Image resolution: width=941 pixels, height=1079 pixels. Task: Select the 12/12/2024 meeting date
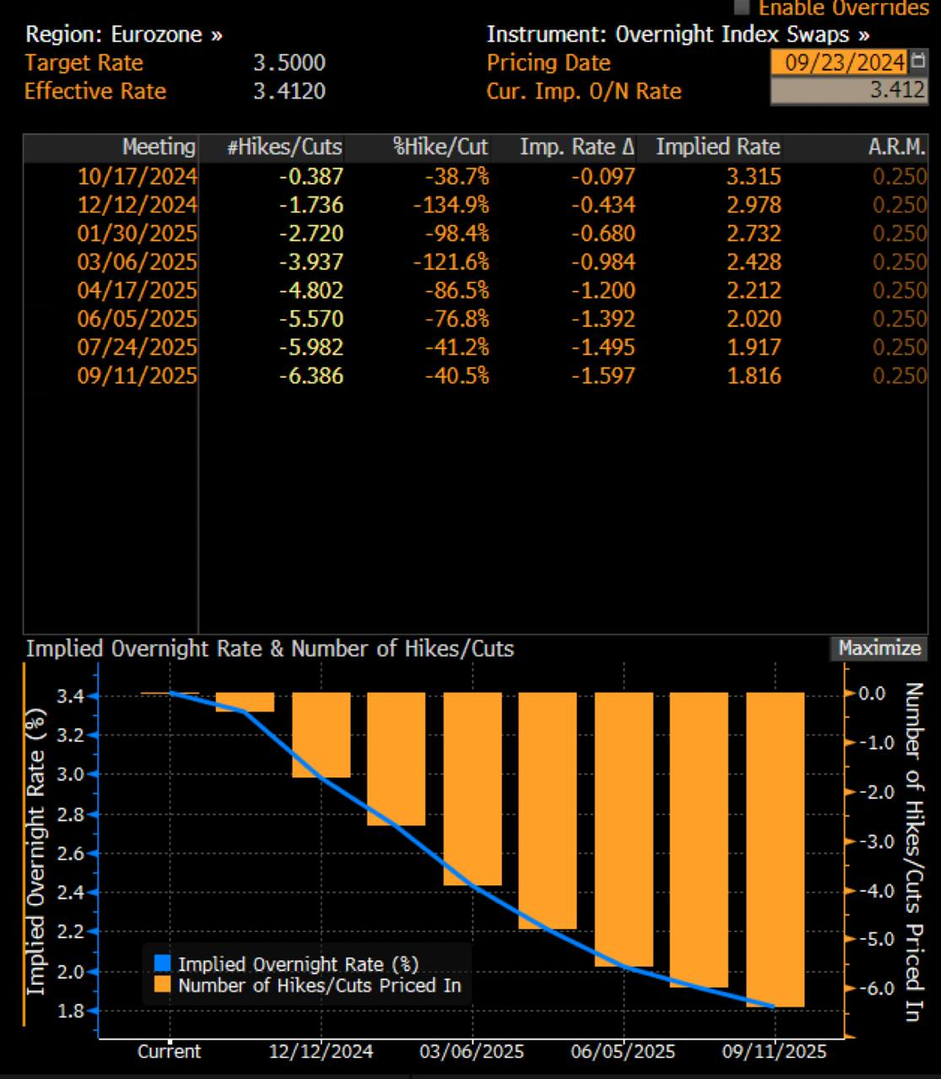pos(137,205)
